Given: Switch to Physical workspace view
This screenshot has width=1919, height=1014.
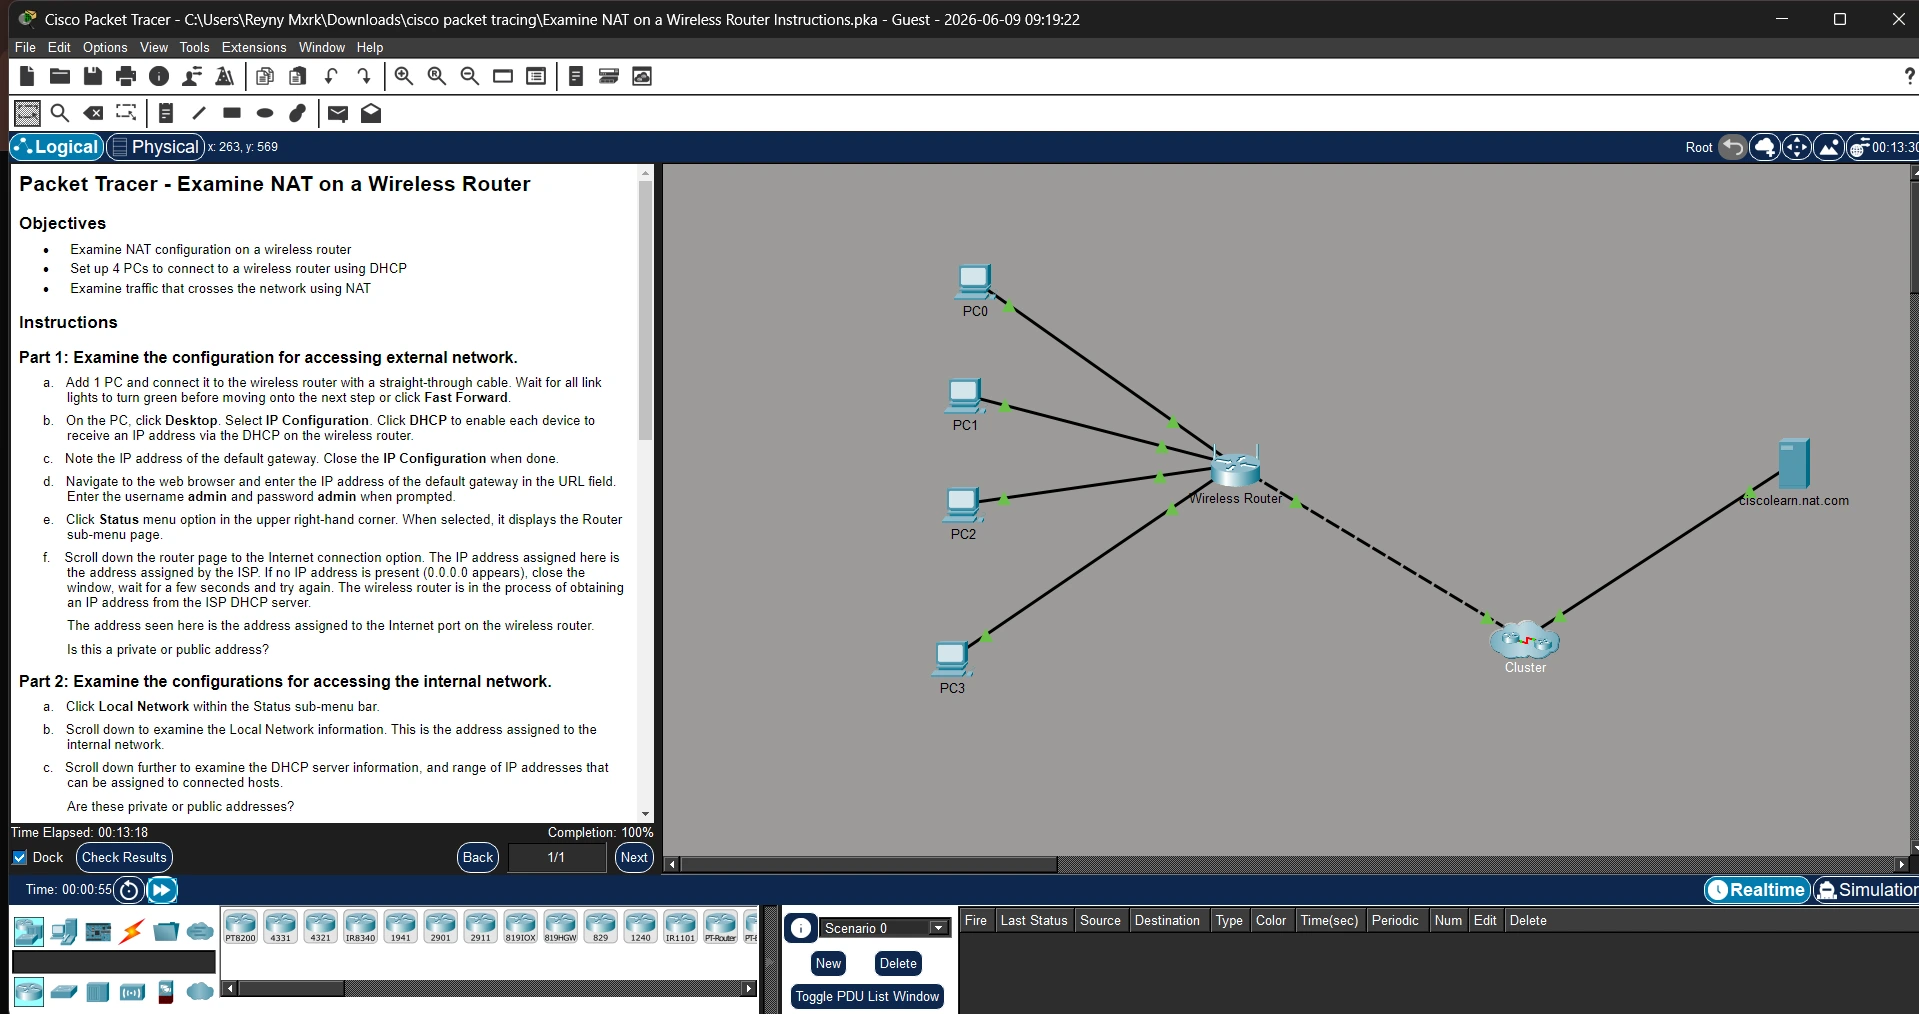Looking at the screenshot, I should (x=155, y=147).
